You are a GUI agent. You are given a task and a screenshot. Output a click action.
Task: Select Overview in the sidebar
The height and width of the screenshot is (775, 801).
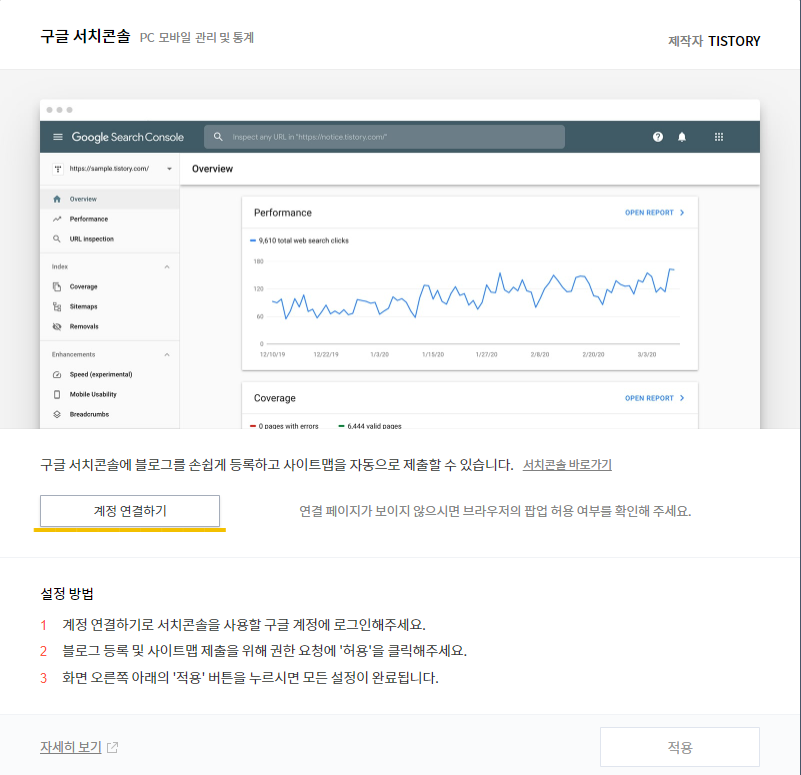point(110,199)
